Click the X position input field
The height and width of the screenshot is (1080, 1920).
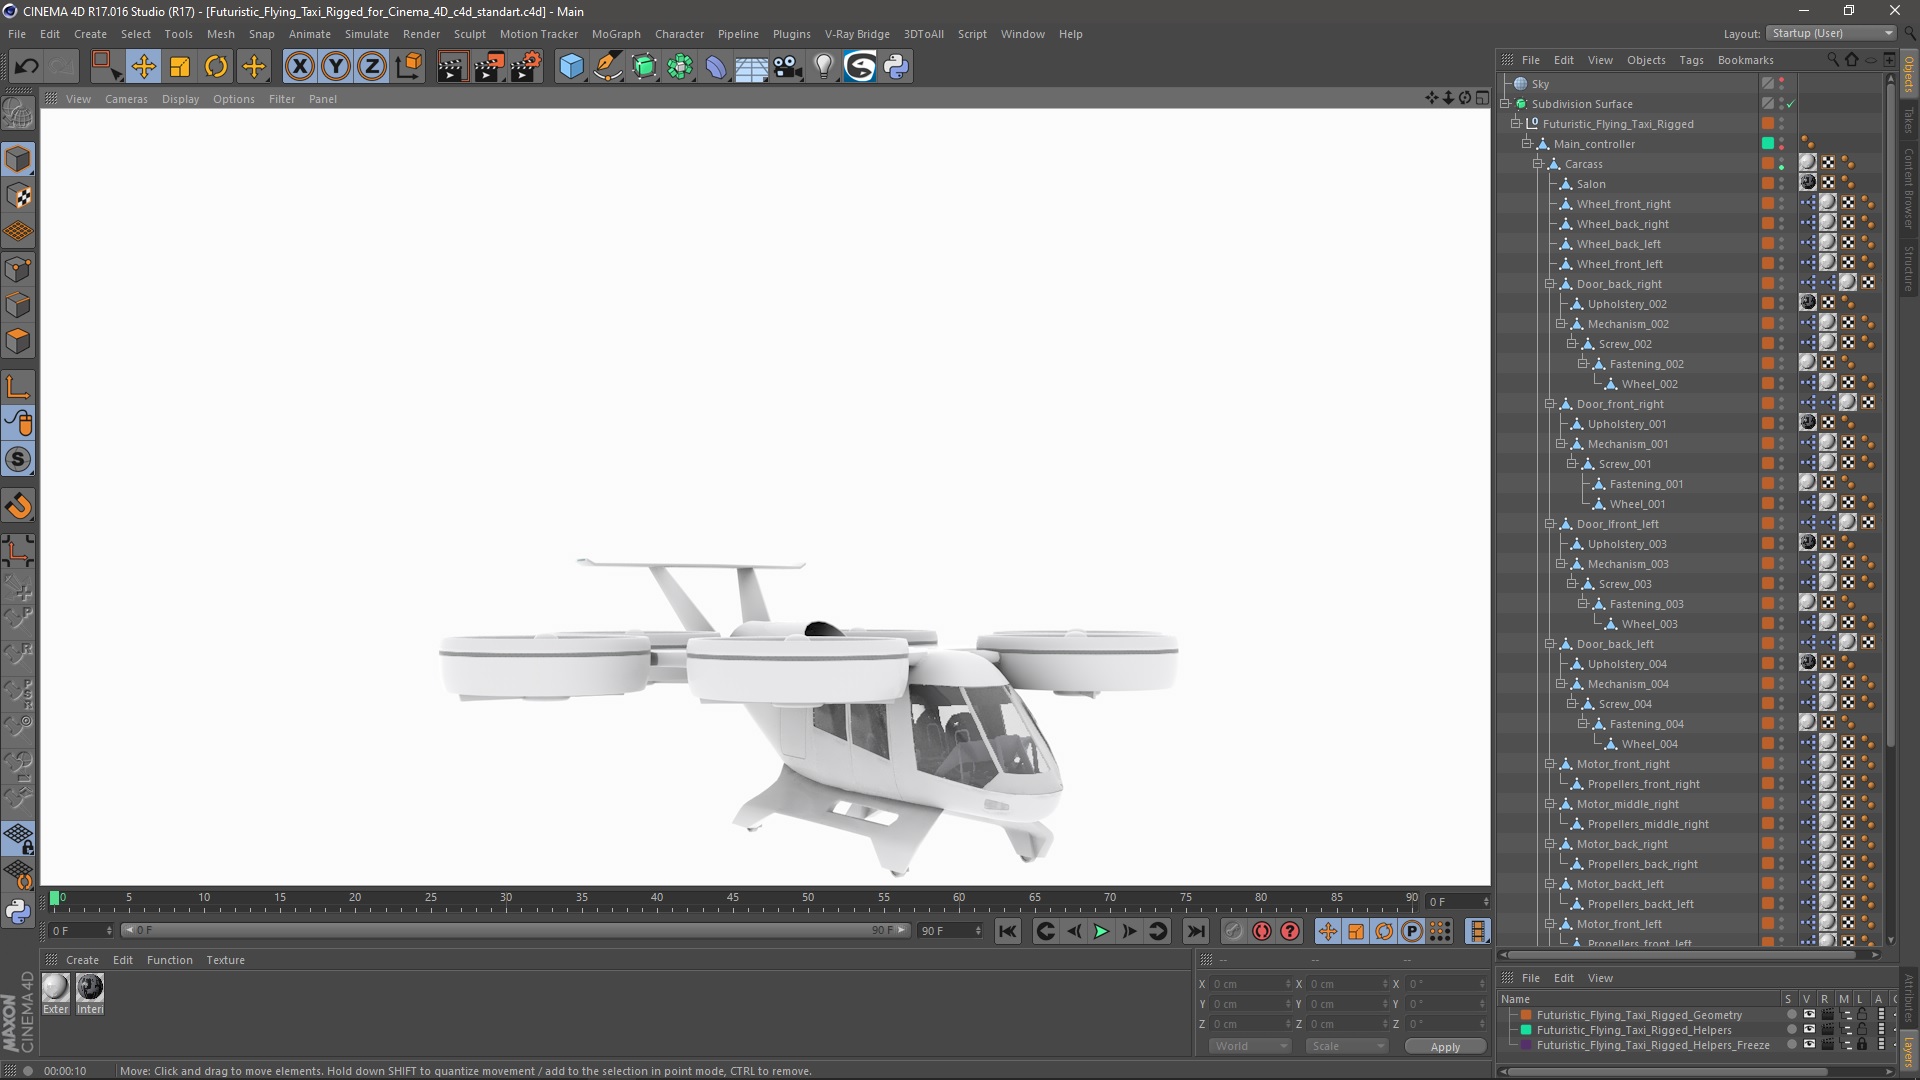click(x=1250, y=984)
